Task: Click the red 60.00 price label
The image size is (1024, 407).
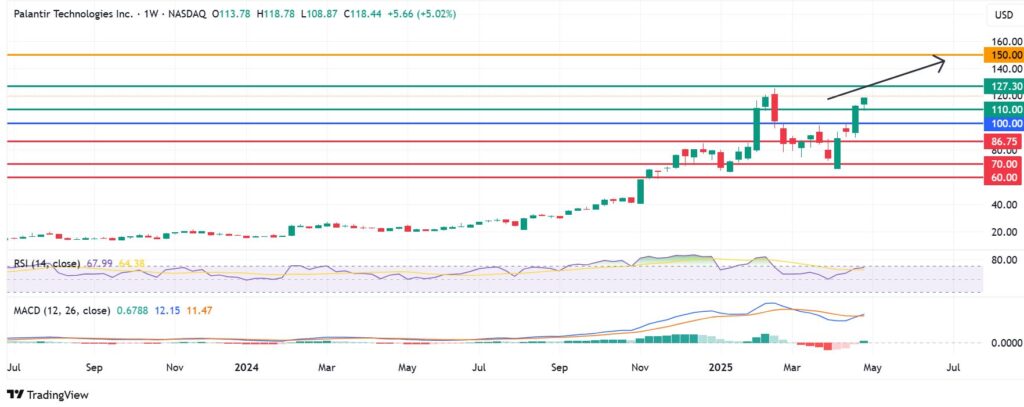Action: coord(1003,177)
